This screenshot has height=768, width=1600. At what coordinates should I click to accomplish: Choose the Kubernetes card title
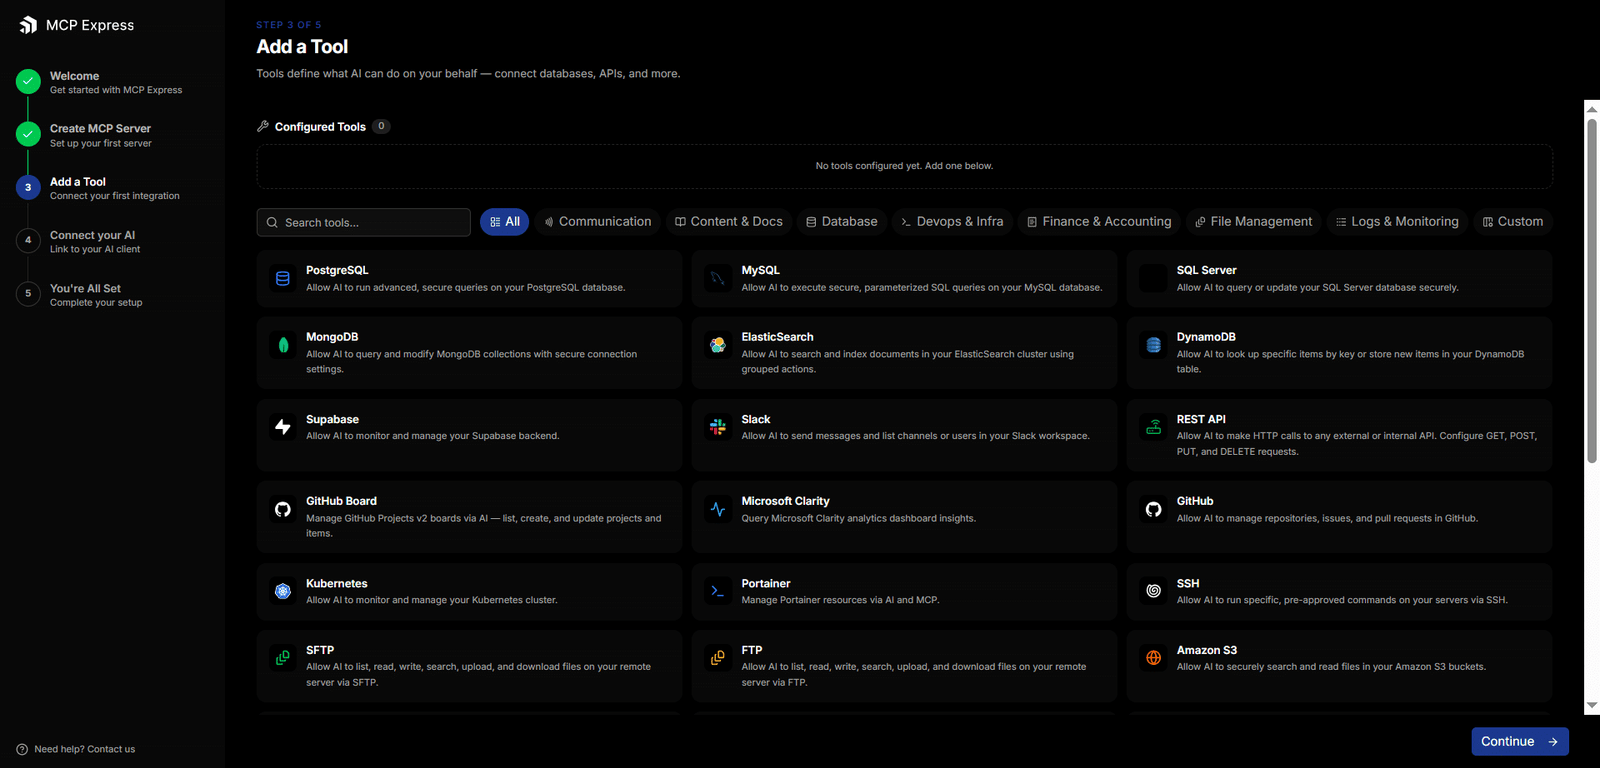click(337, 583)
